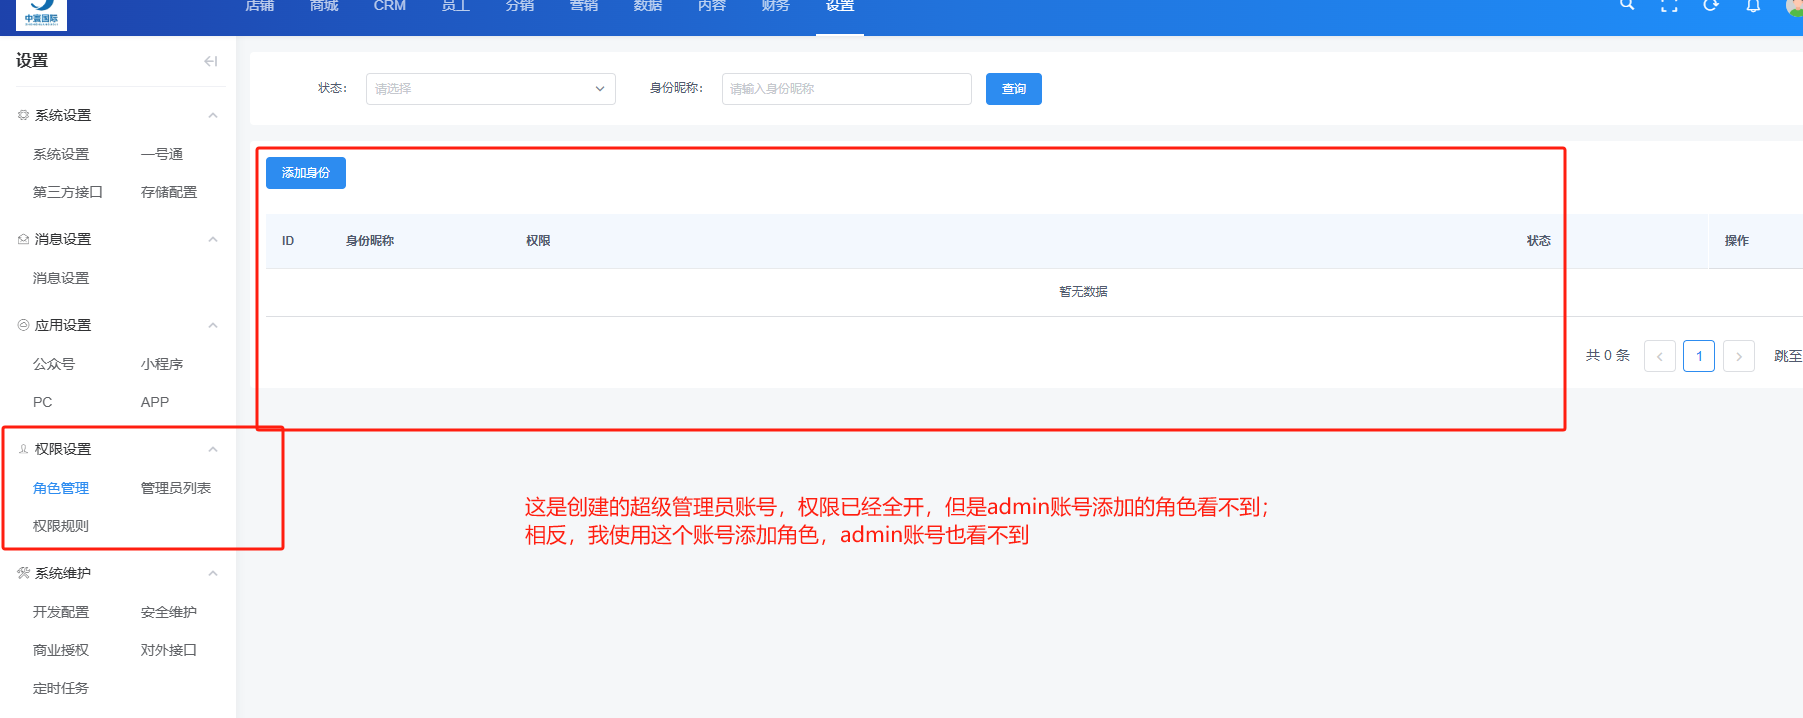Open the 店铺 top navigation tab

(260, 6)
